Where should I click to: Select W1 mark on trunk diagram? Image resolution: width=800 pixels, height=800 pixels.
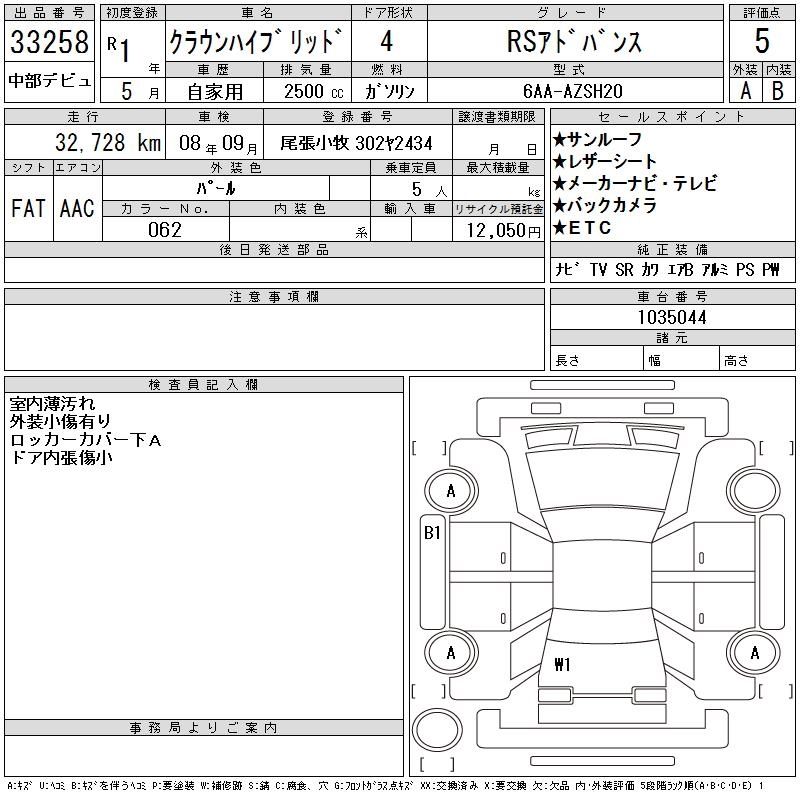tap(562, 664)
